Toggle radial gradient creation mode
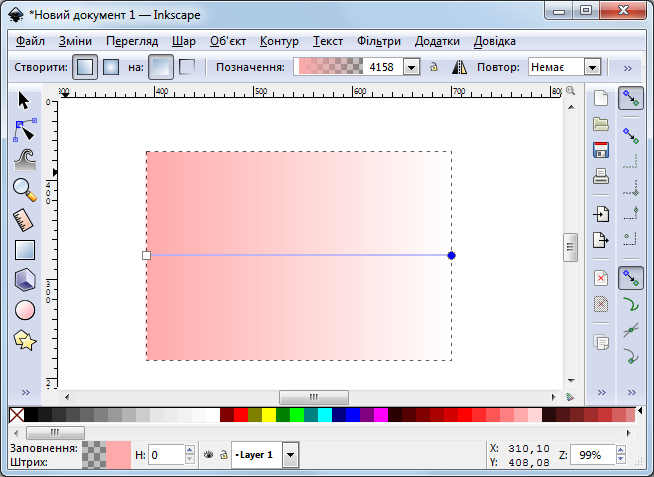This screenshot has height=477, width=654. [x=111, y=67]
